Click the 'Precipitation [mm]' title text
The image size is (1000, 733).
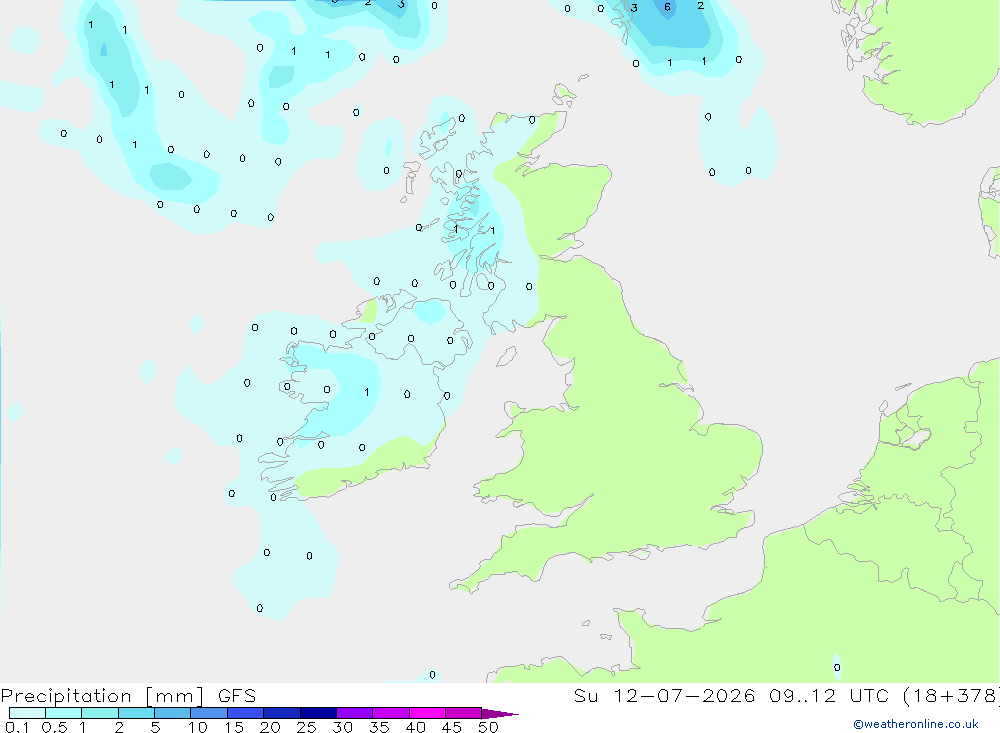[x=102, y=696]
